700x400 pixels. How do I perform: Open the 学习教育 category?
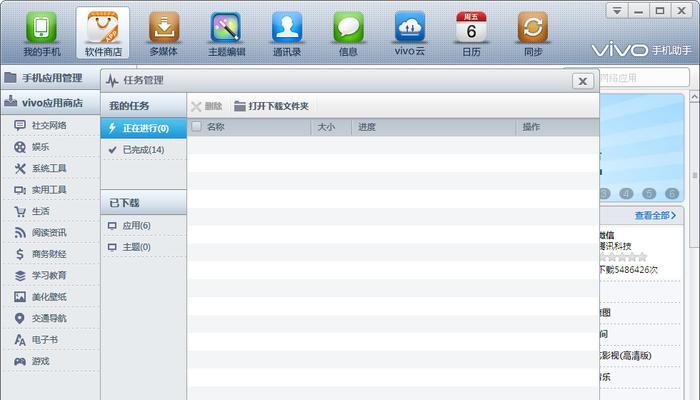pyautogui.click(x=50, y=275)
